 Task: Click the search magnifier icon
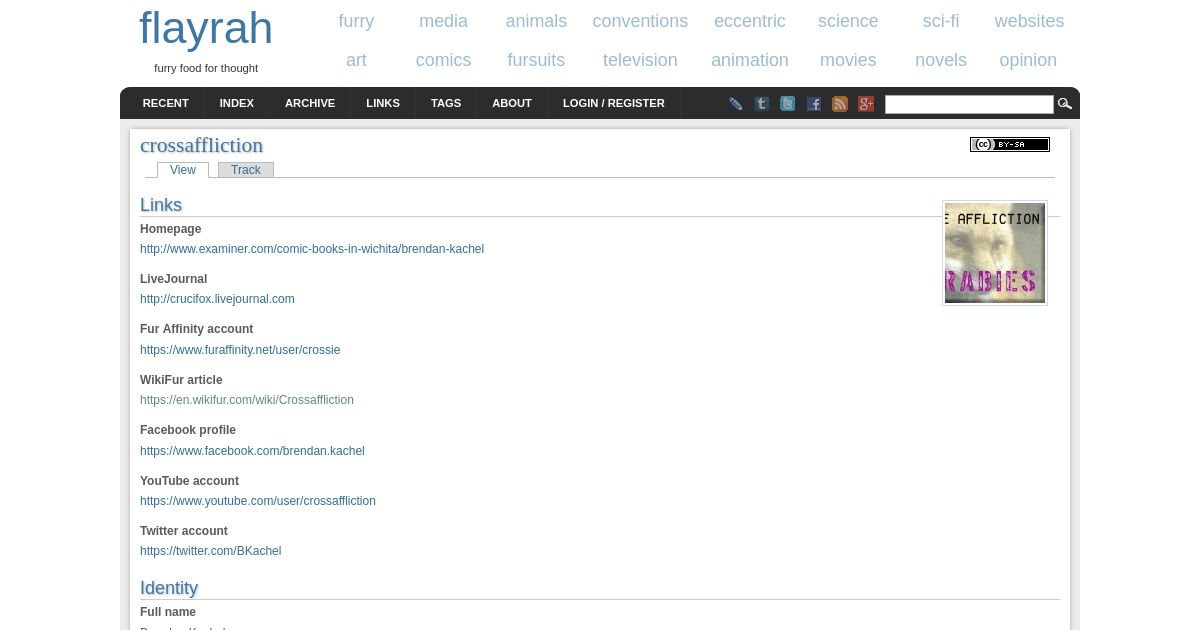pos(1065,104)
